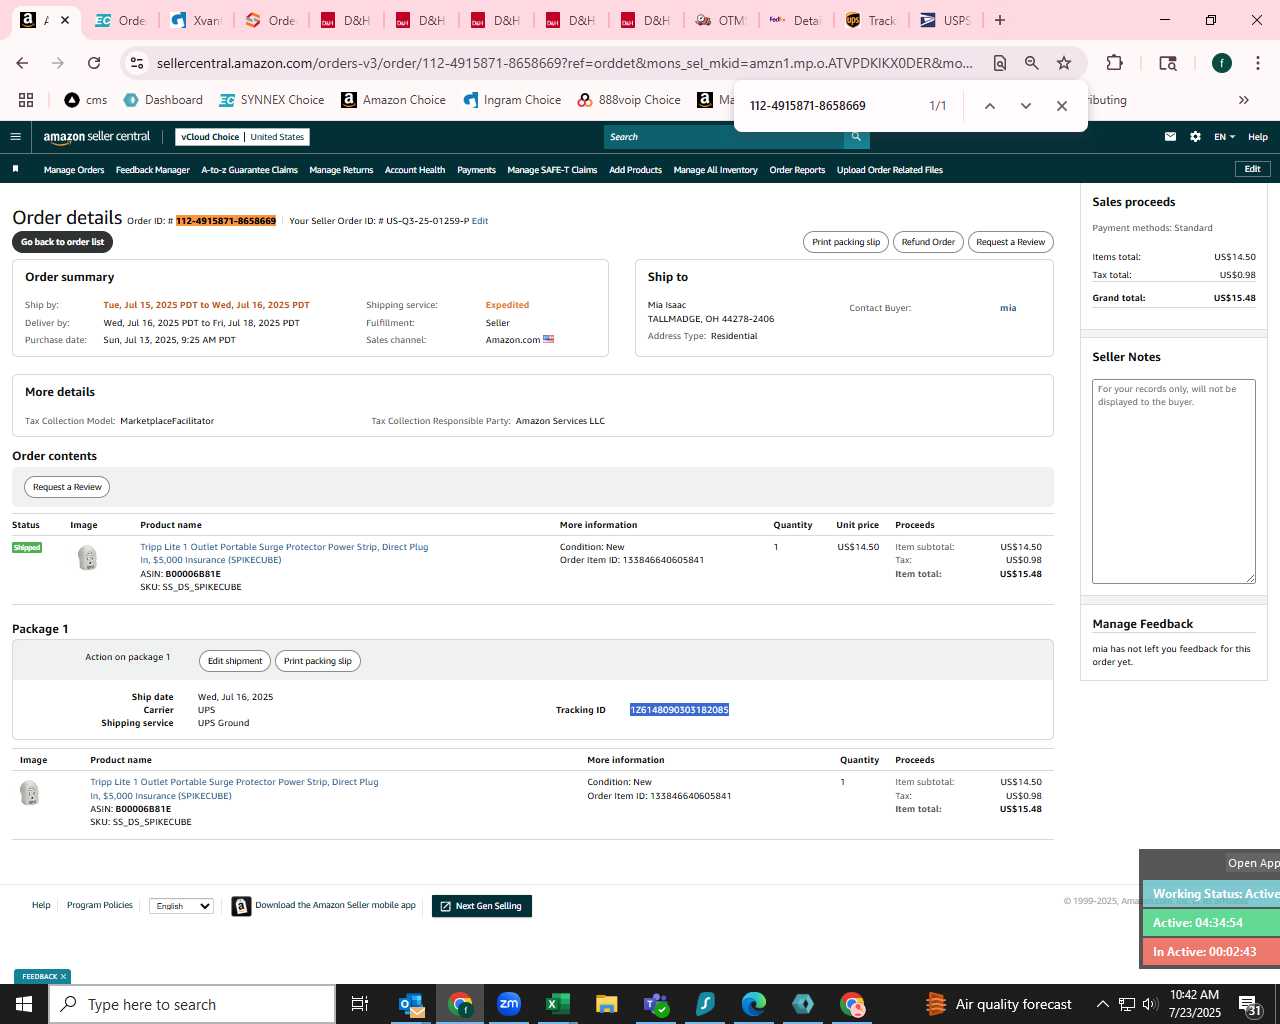
Task: Open Microsoft Edge from the taskbar
Action: pos(754,1004)
